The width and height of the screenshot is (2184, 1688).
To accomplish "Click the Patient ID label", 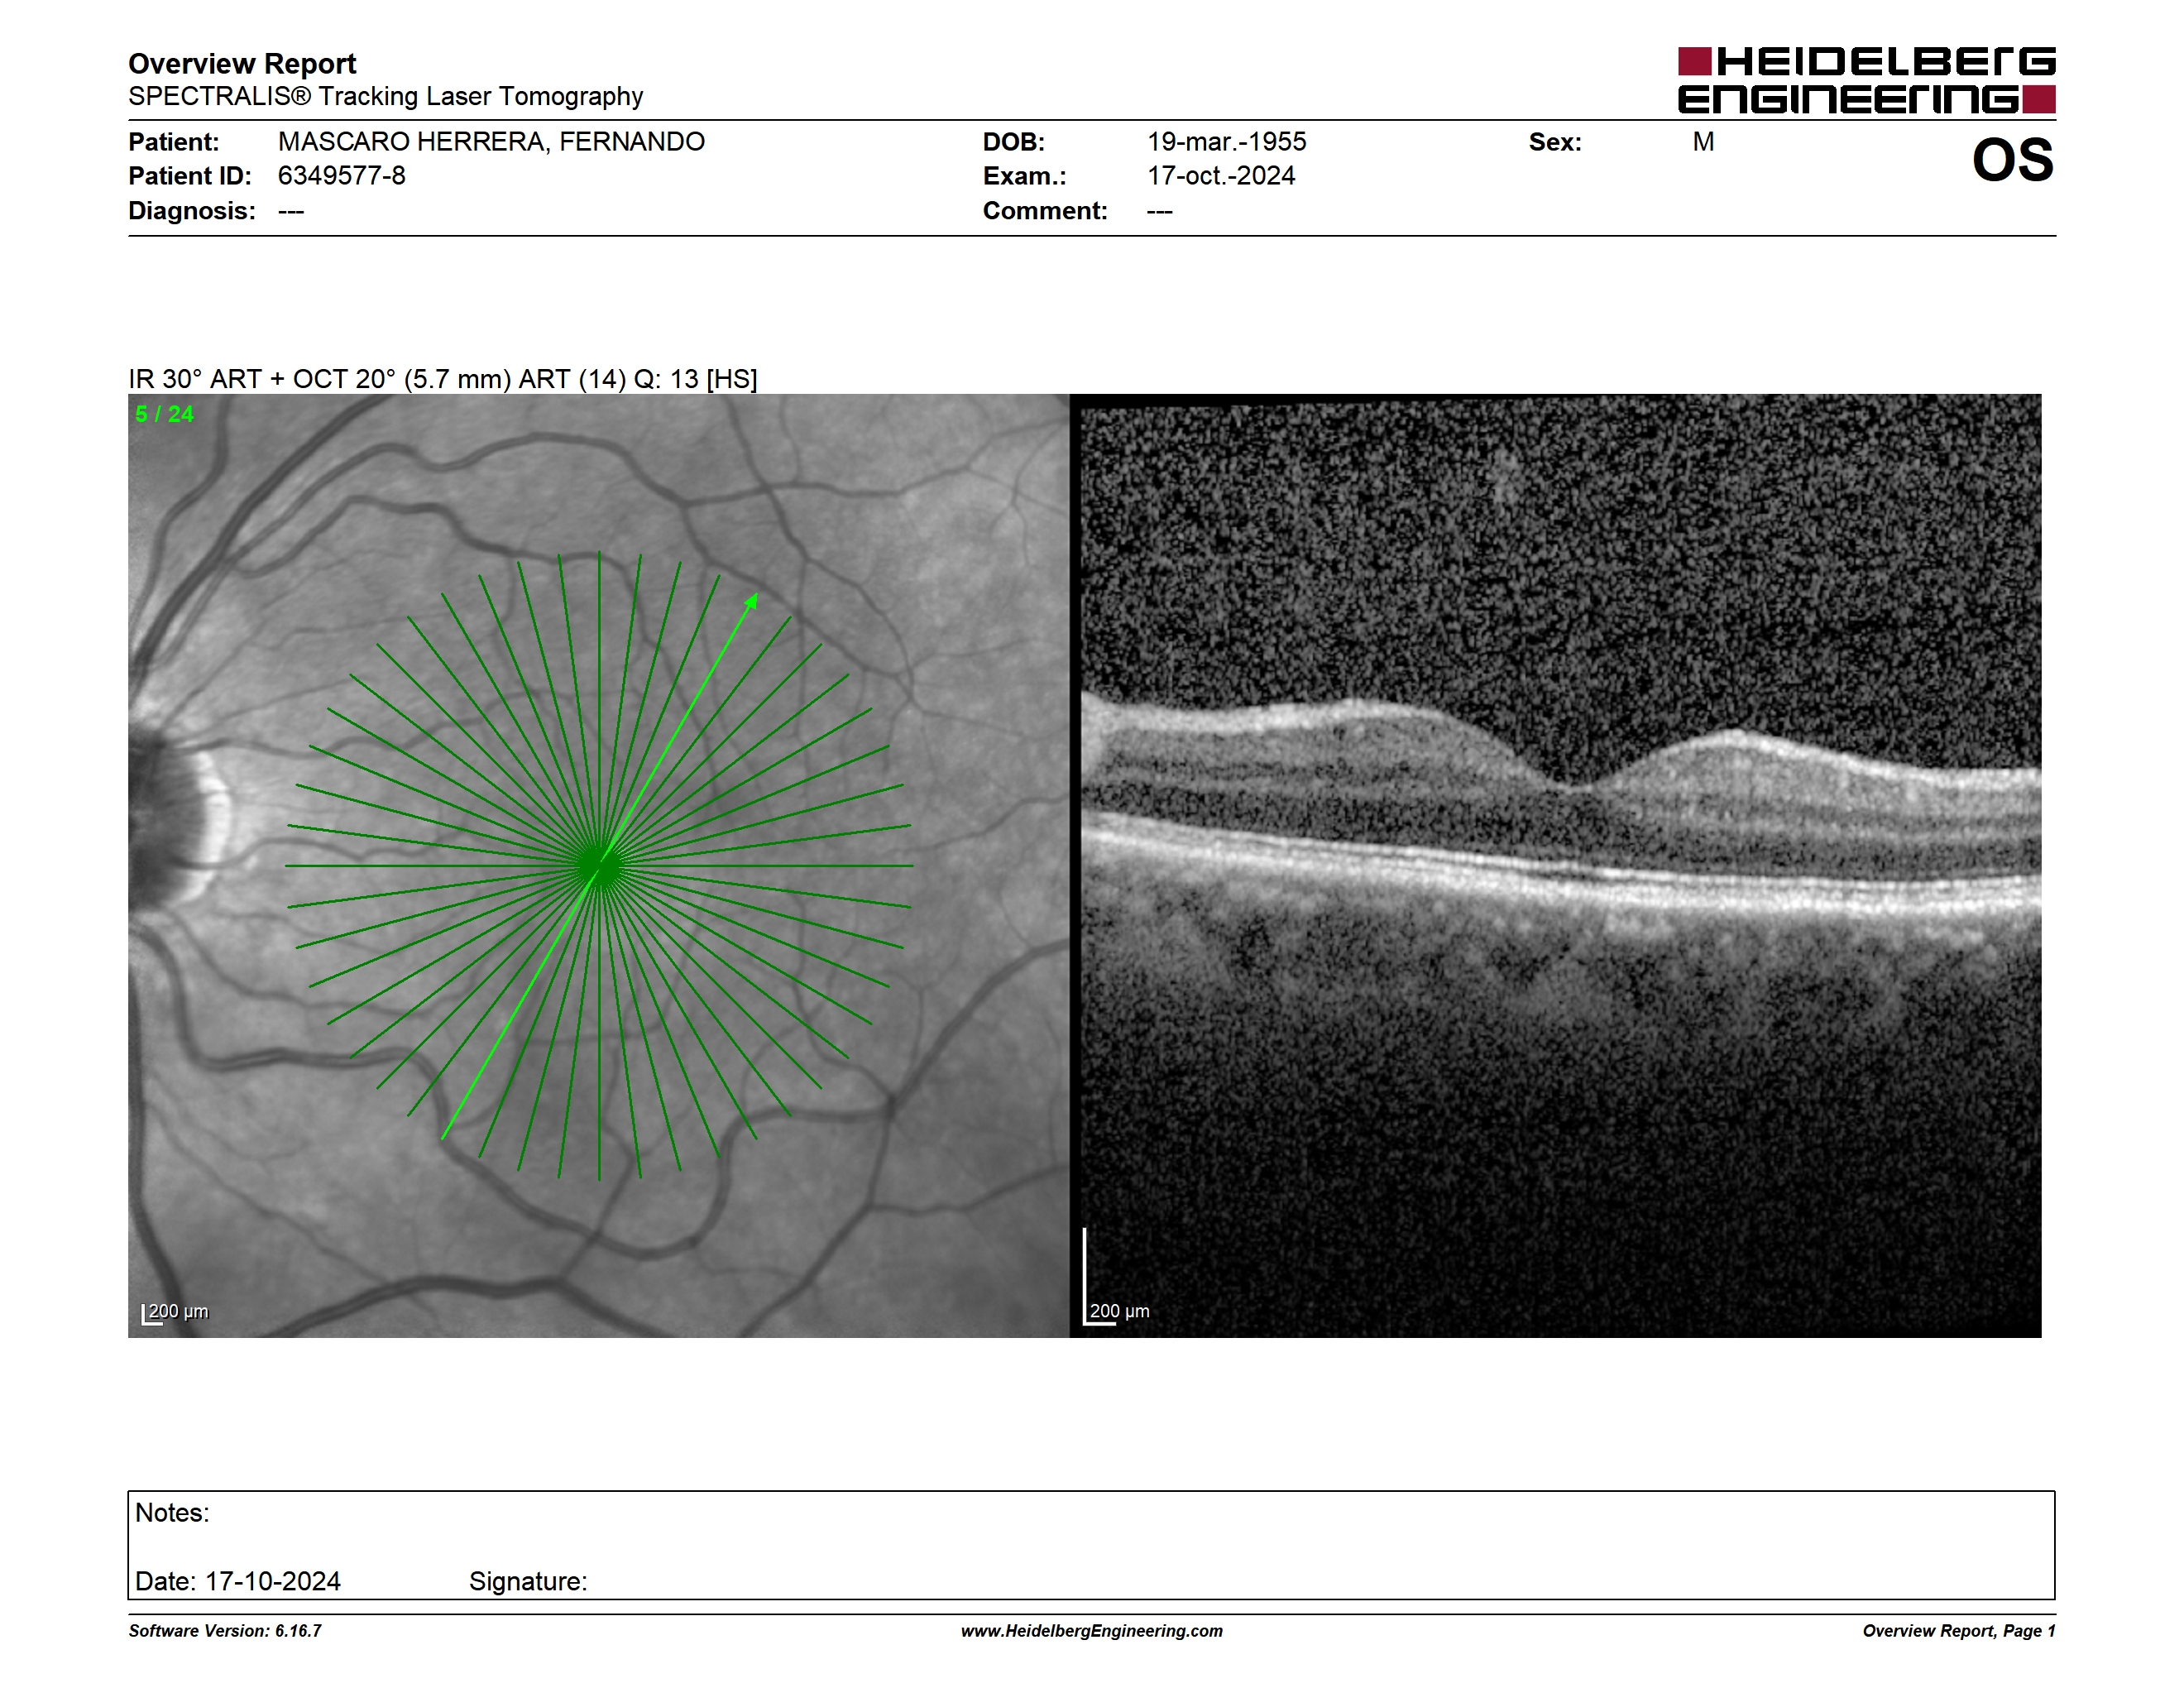I will (190, 176).
